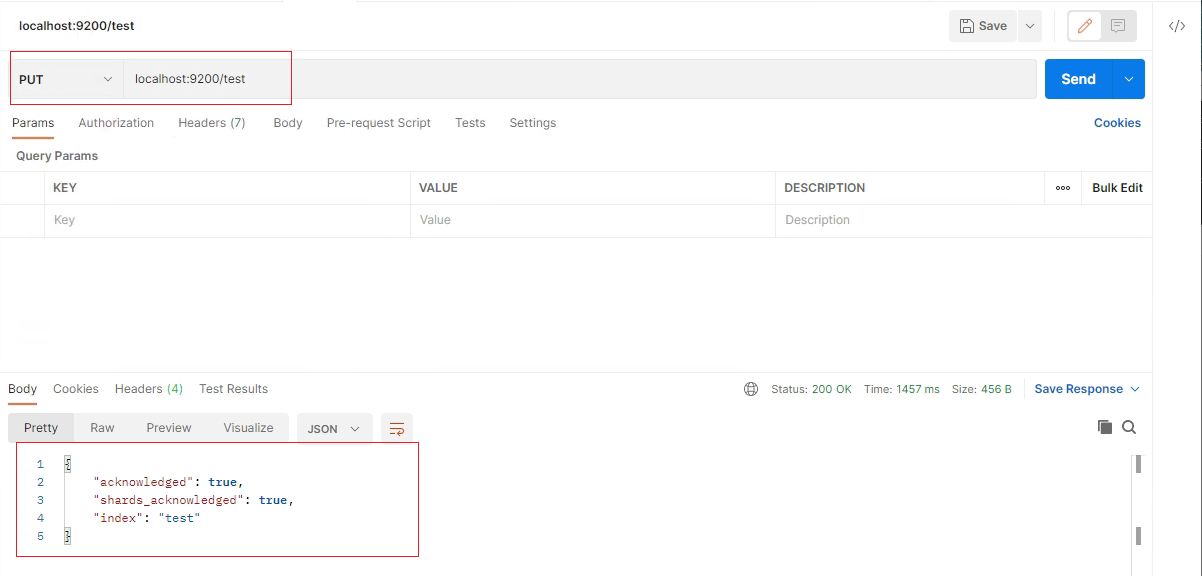
Task: Click the Description input cell
Action: 963,220
